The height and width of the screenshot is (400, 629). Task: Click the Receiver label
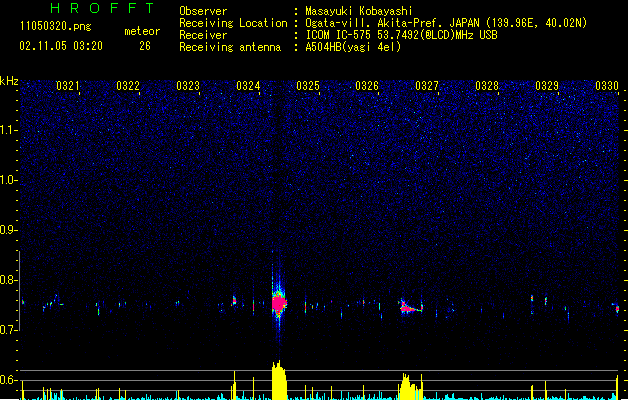[203, 35]
